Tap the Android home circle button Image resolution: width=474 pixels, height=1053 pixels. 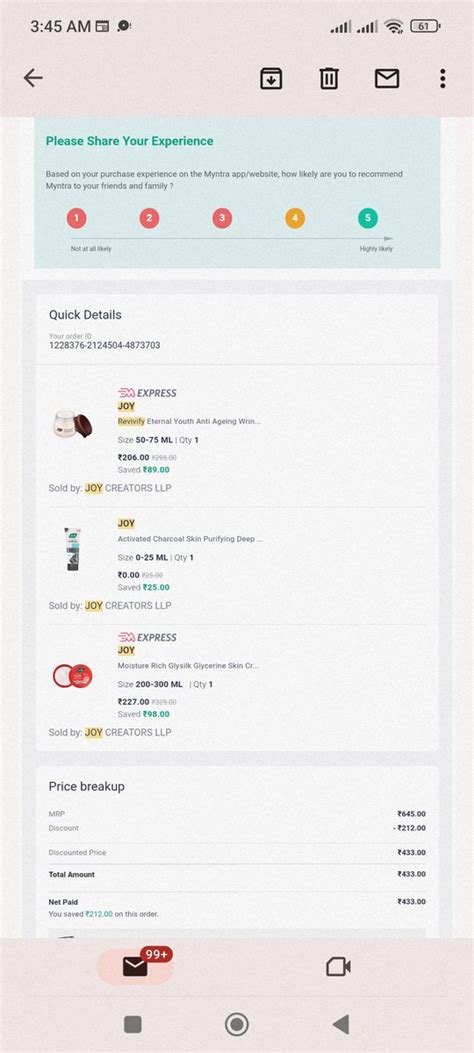pyautogui.click(x=236, y=1024)
